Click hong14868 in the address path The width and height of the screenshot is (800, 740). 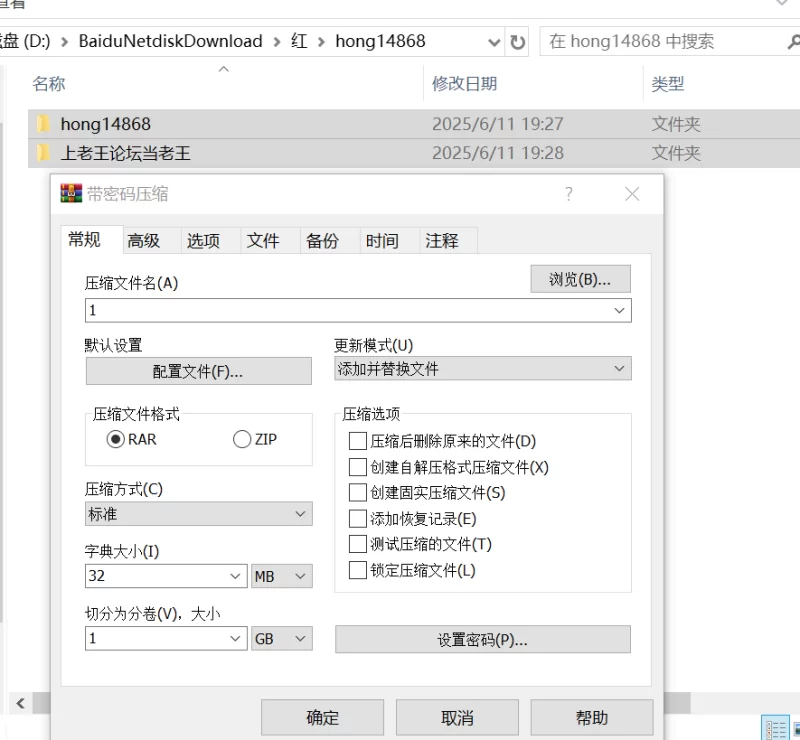point(380,41)
